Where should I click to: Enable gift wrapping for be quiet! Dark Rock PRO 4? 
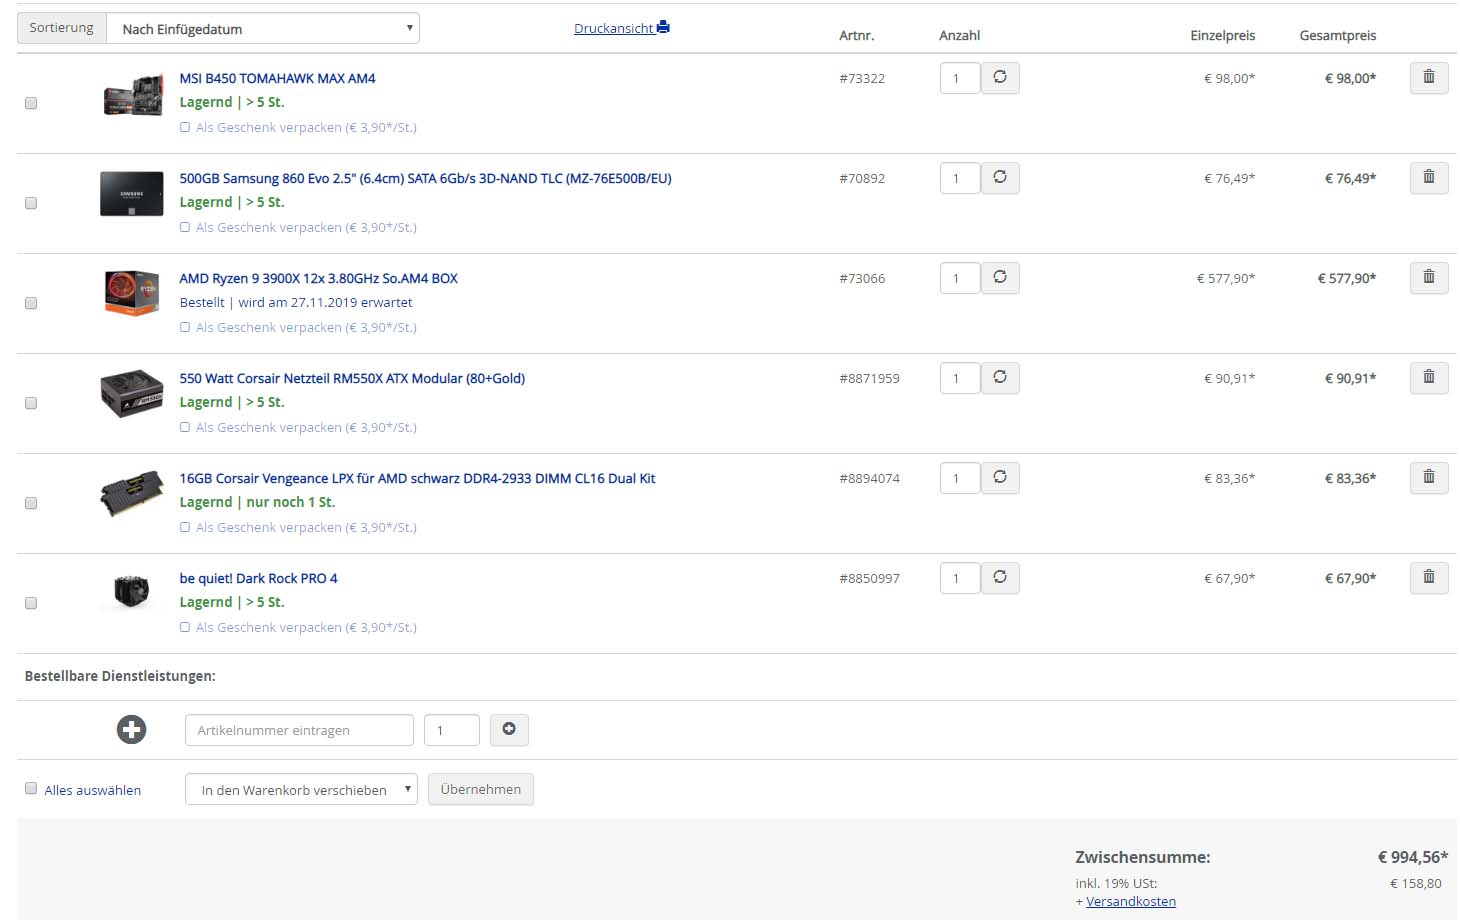(185, 627)
